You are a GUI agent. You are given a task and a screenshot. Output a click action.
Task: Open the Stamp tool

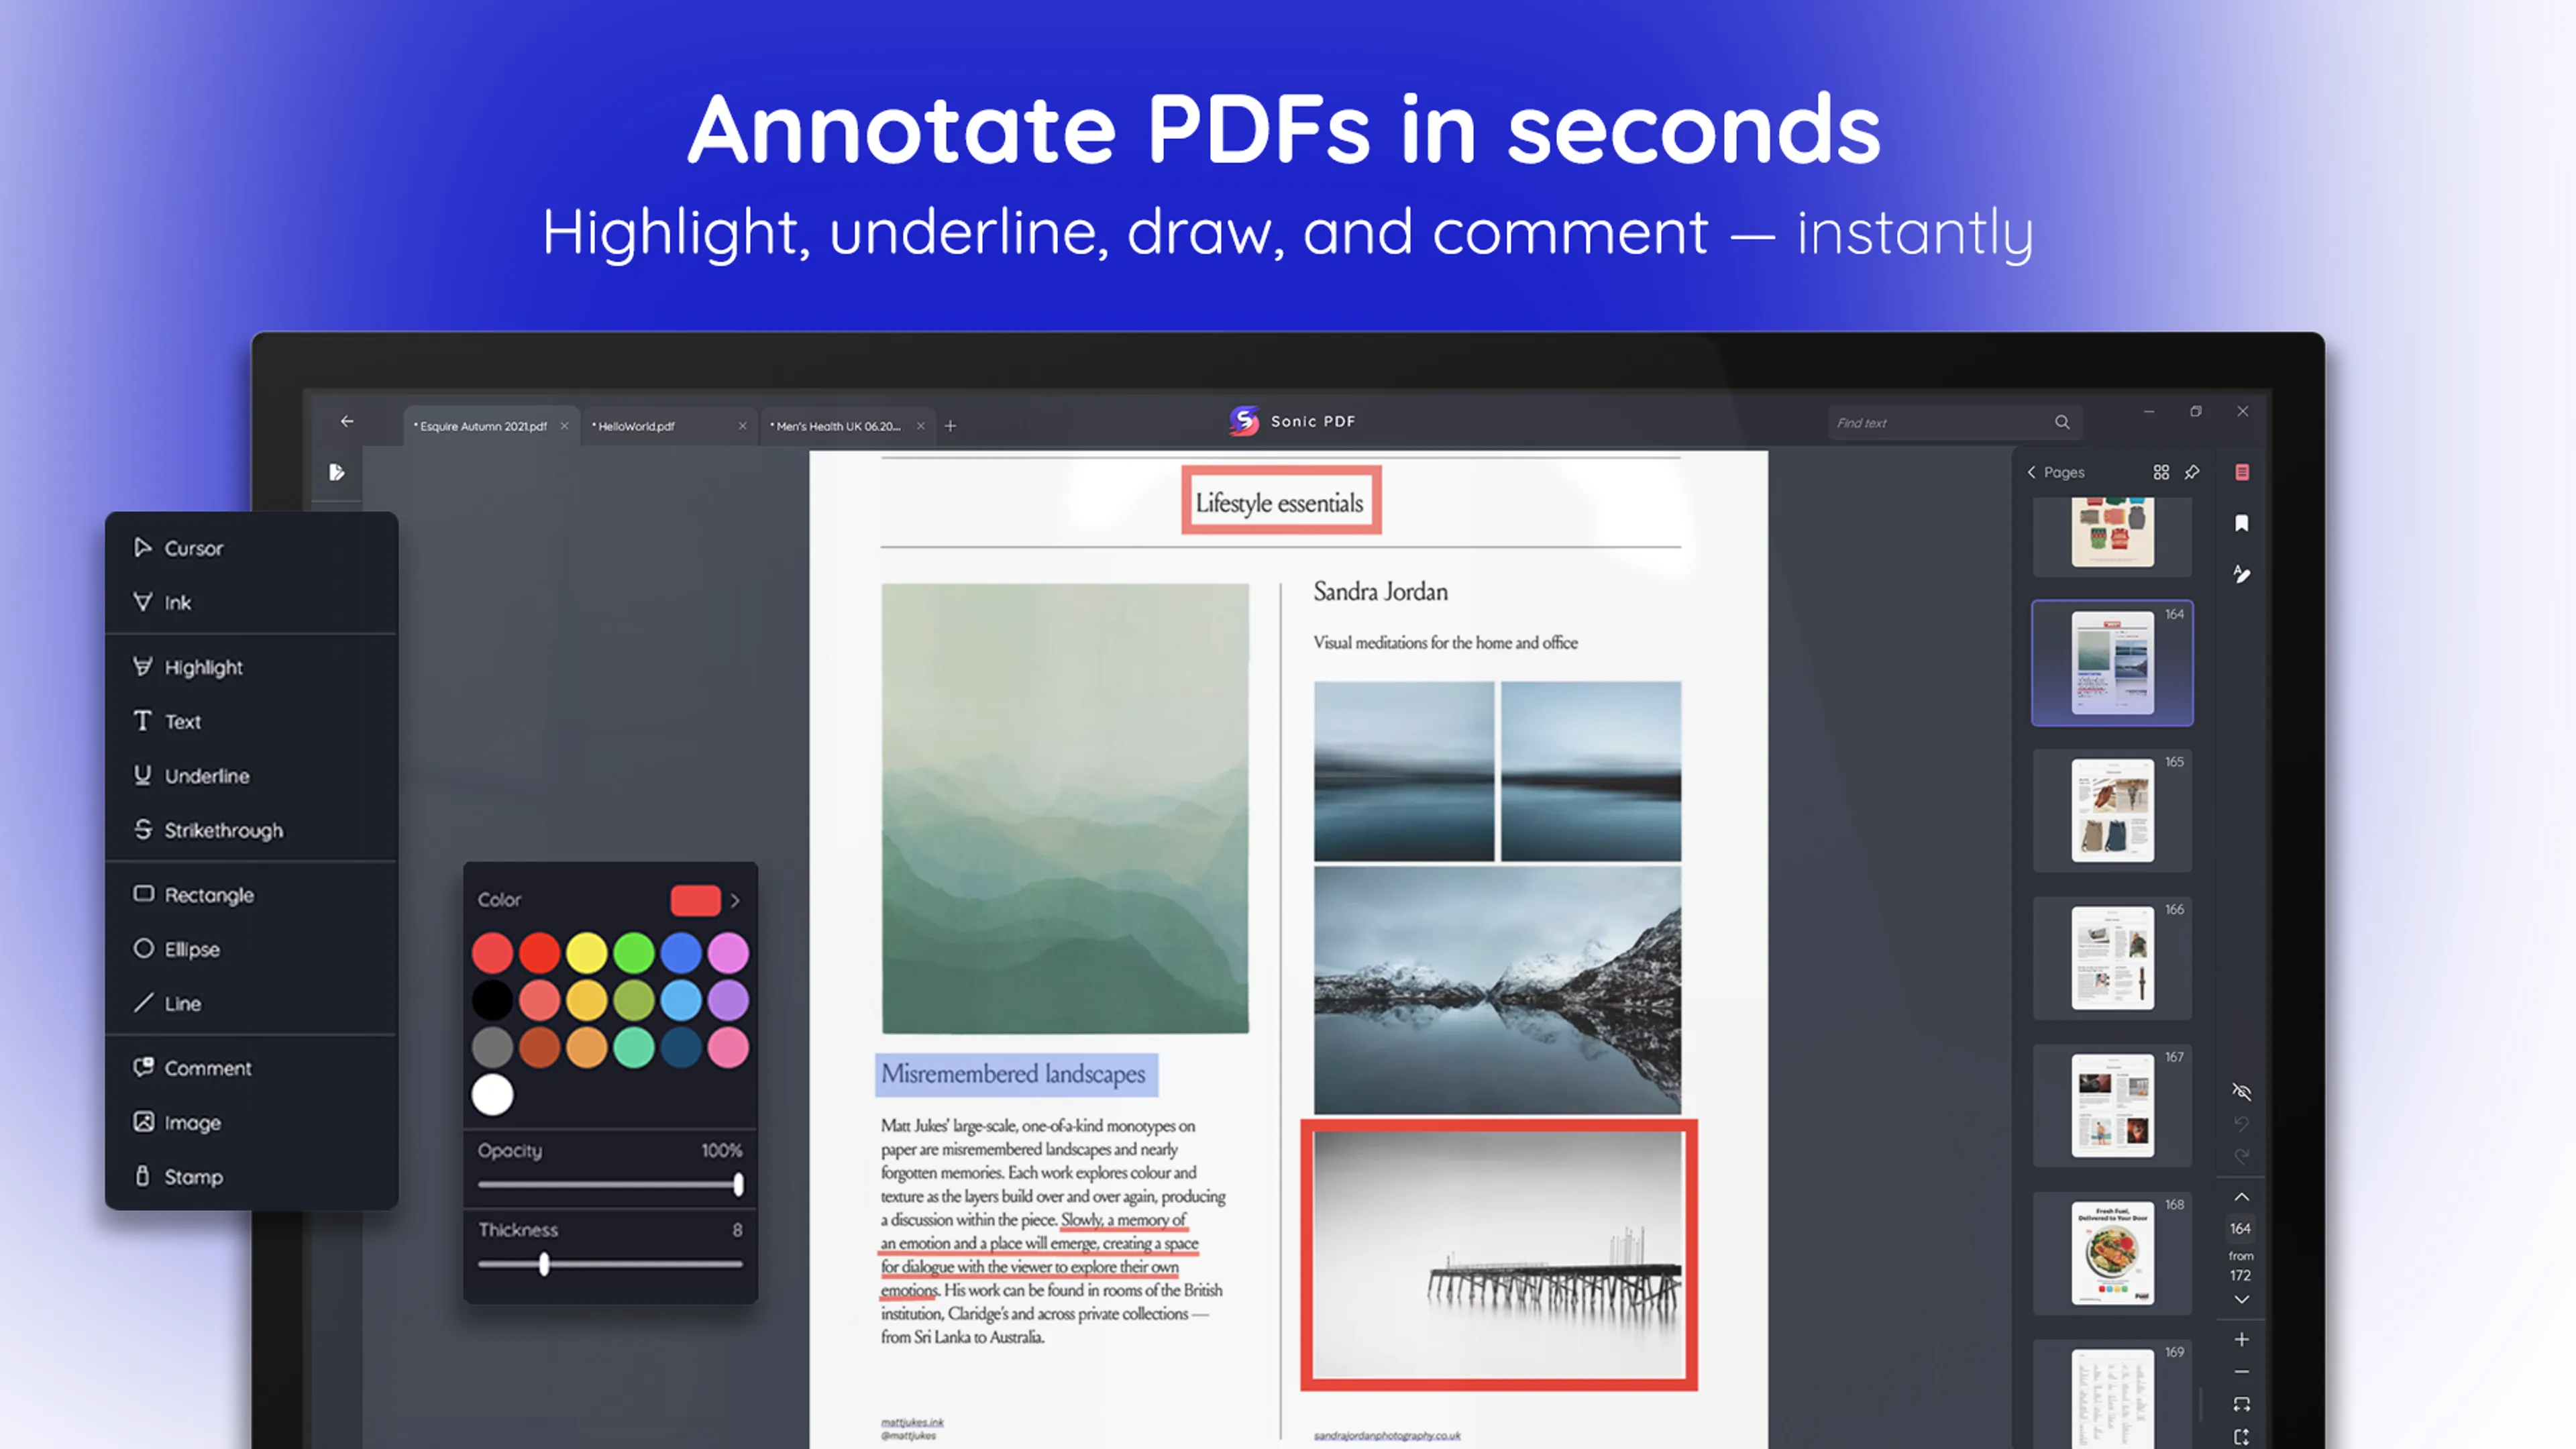195,1176
